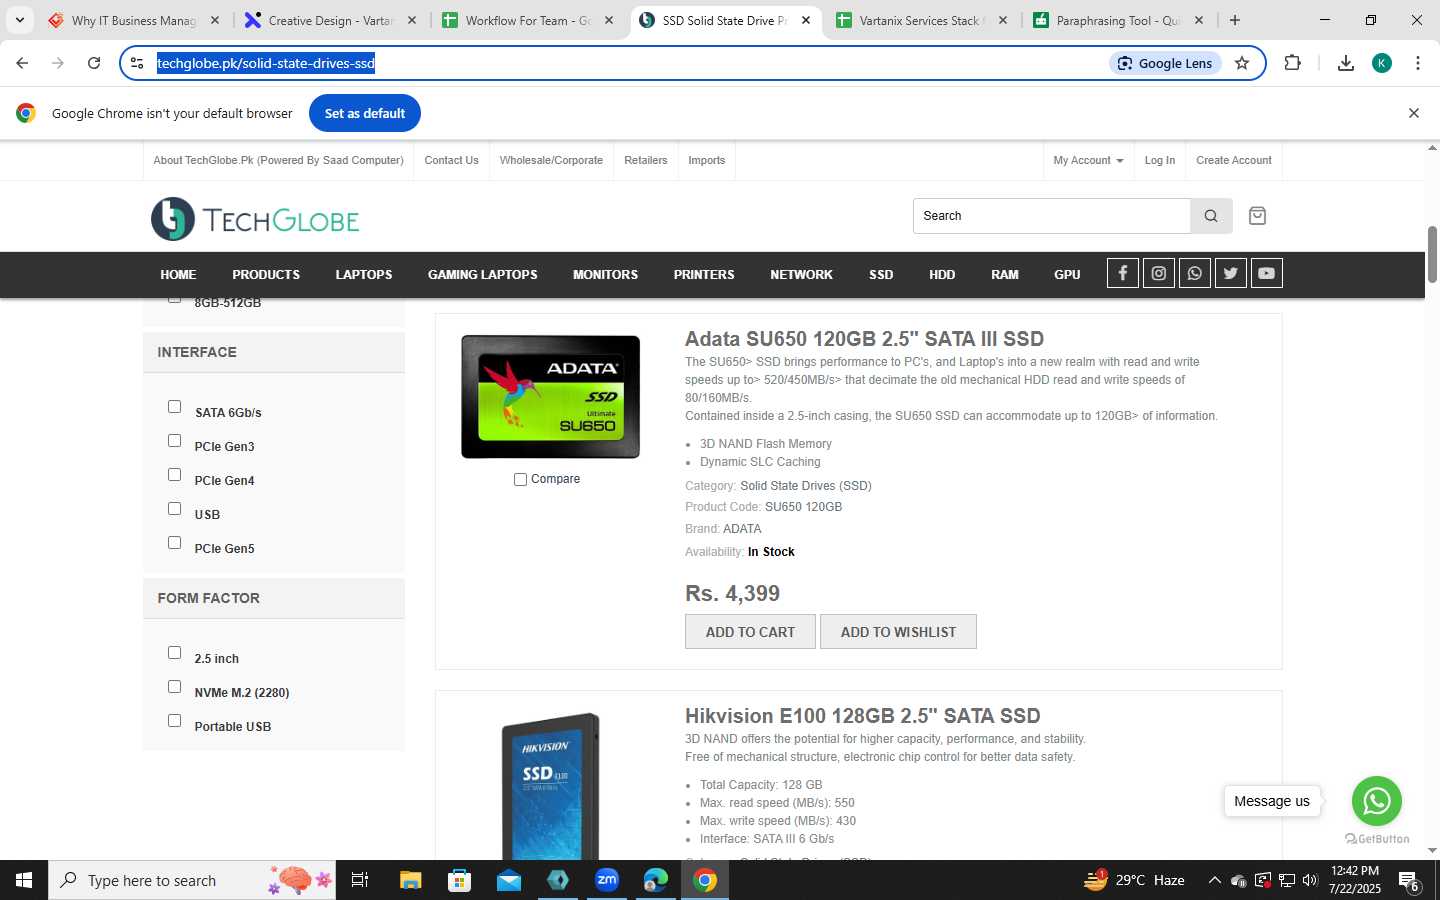Screen dimensions: 1440x900
Task: Open Task View on taskbar
Action: pos(360,880)
